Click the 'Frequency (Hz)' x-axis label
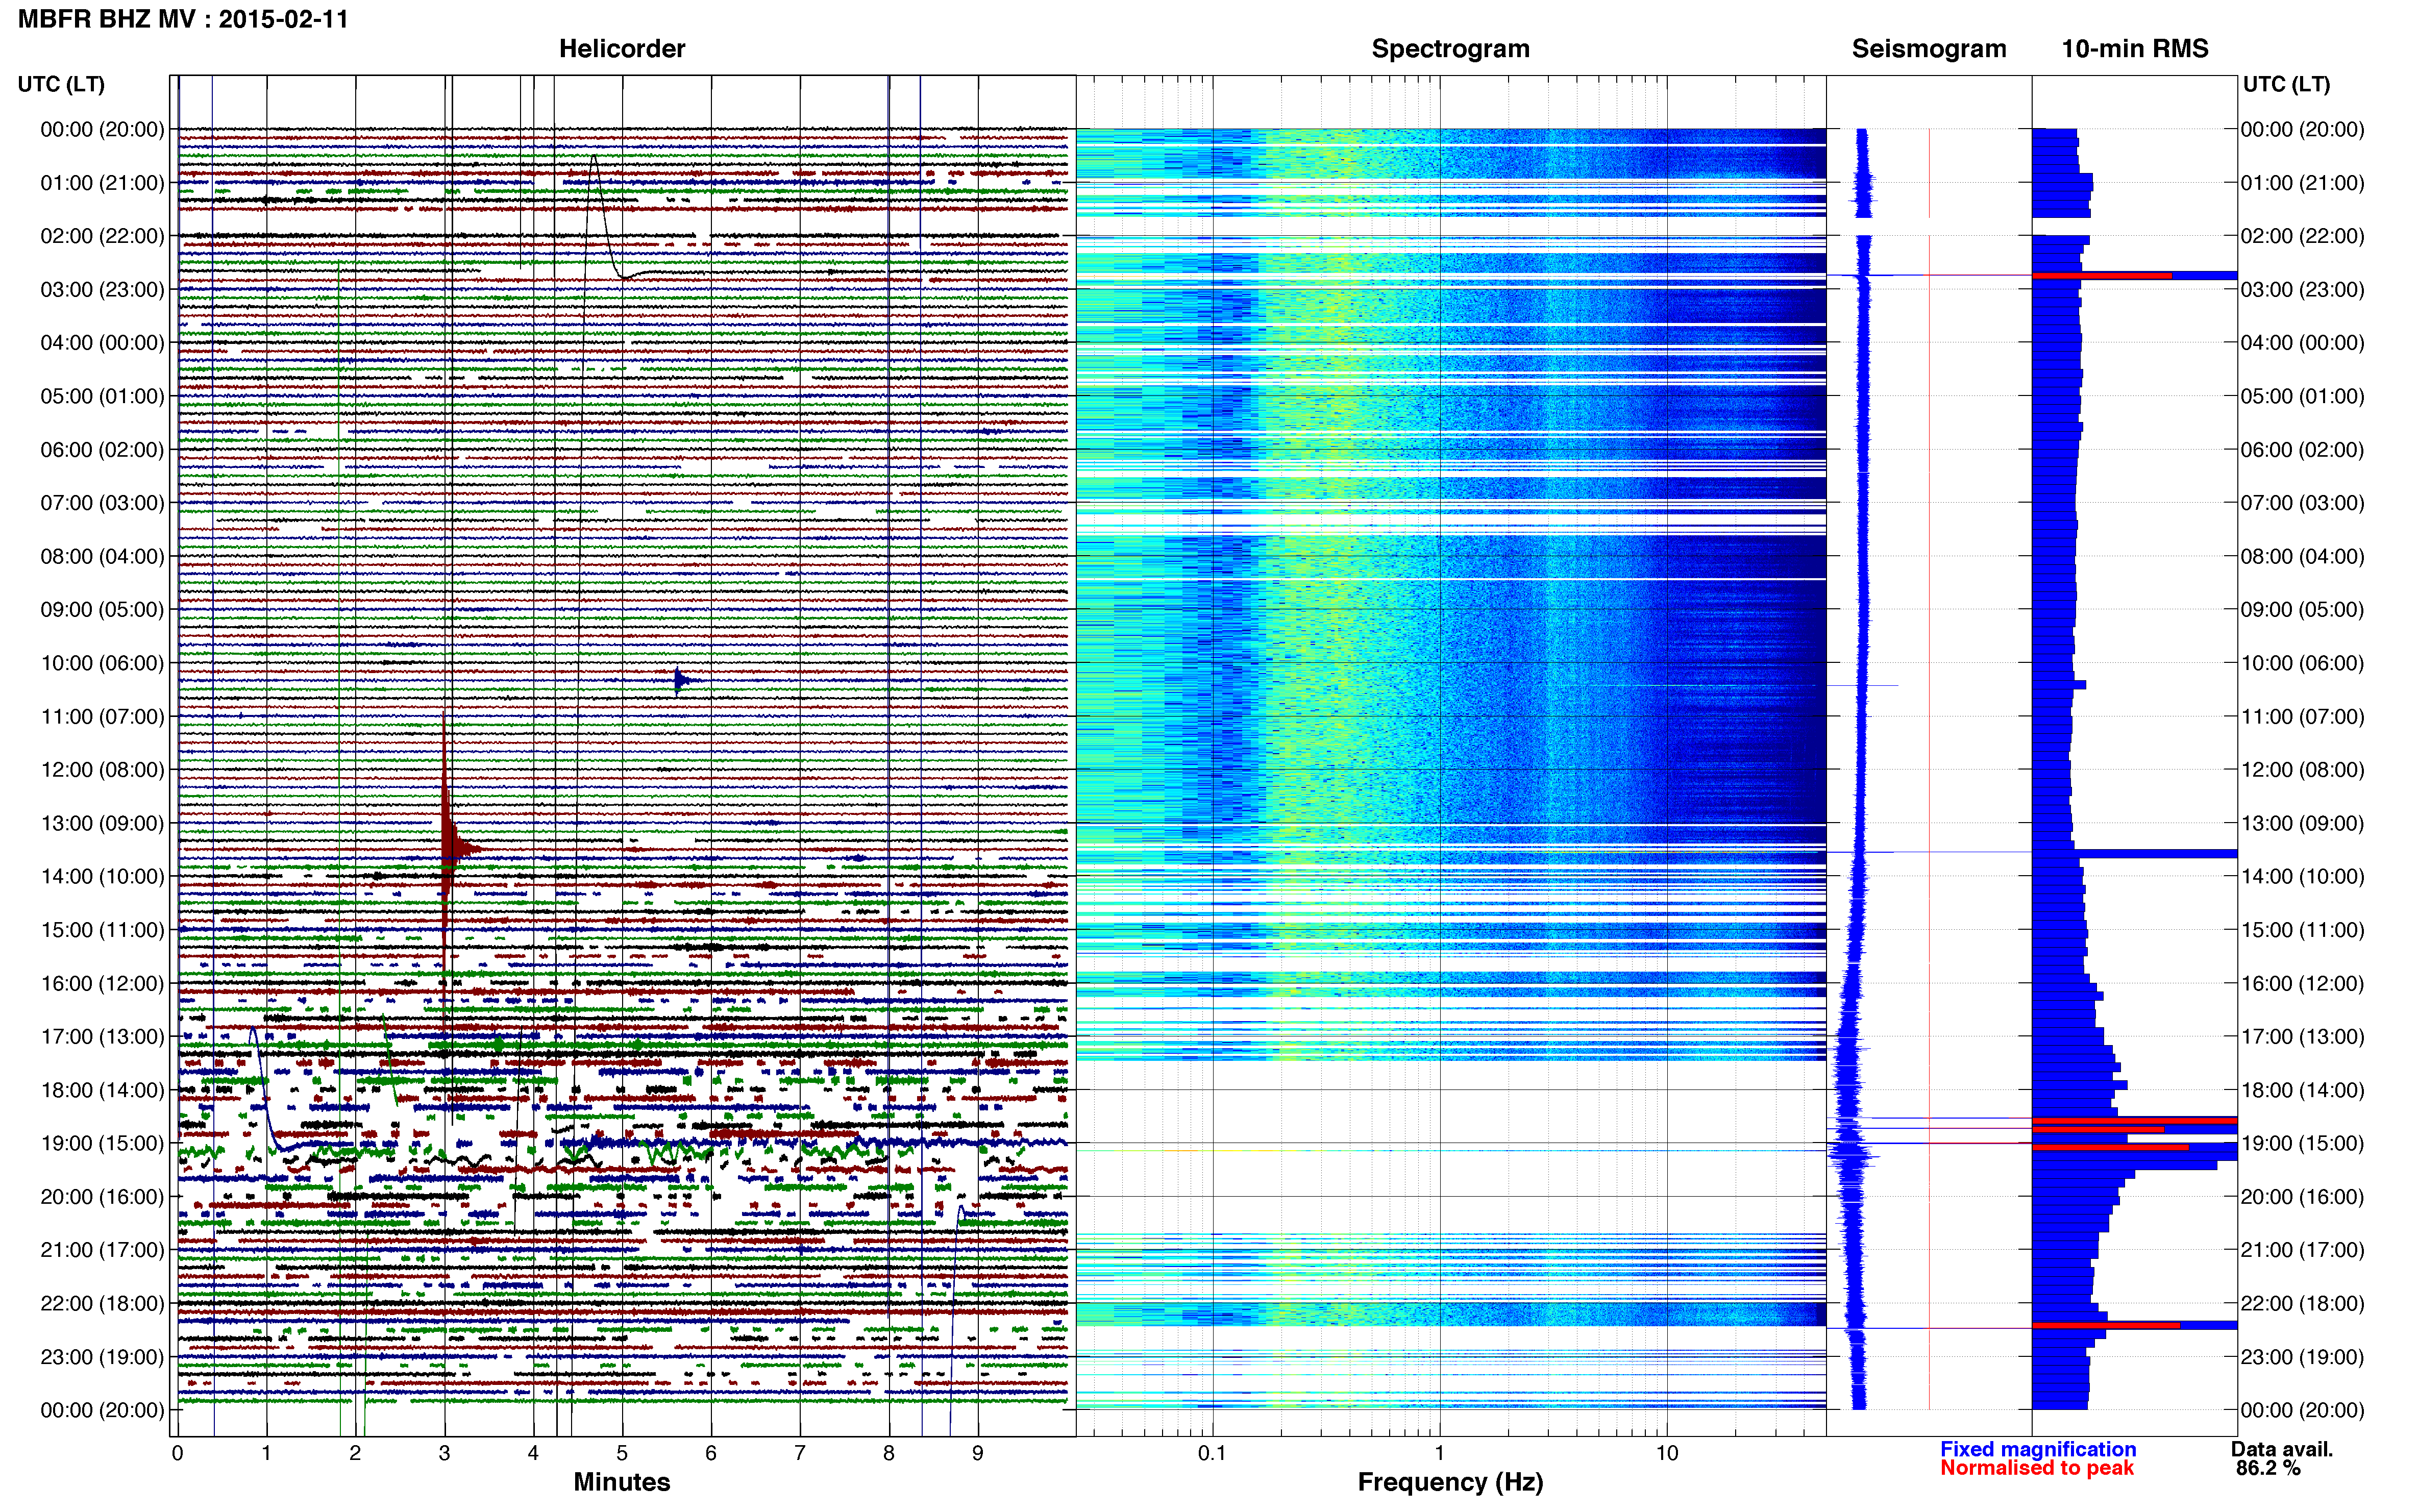This screenshot has height=1512, width=2419. [1450, 1482]
